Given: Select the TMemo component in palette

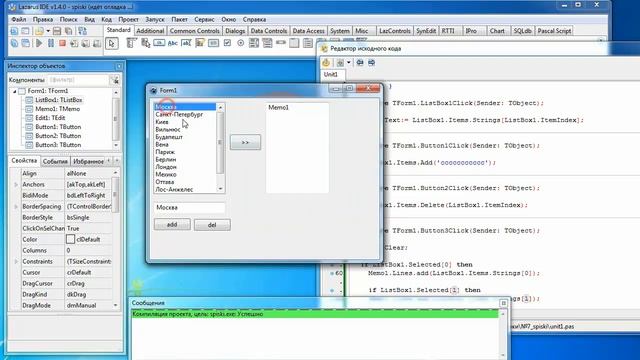Looking at the screenshot, I should click(x=200, y=43).
